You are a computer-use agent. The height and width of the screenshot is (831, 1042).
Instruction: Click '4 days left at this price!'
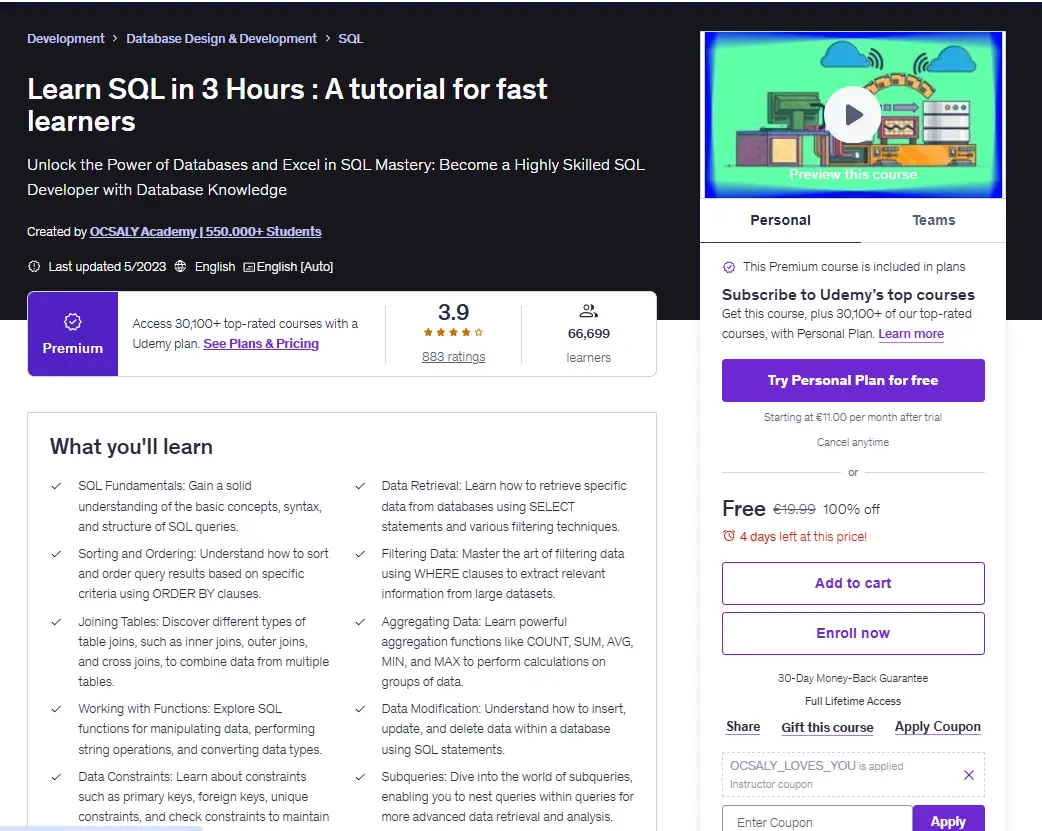(803, 536)
